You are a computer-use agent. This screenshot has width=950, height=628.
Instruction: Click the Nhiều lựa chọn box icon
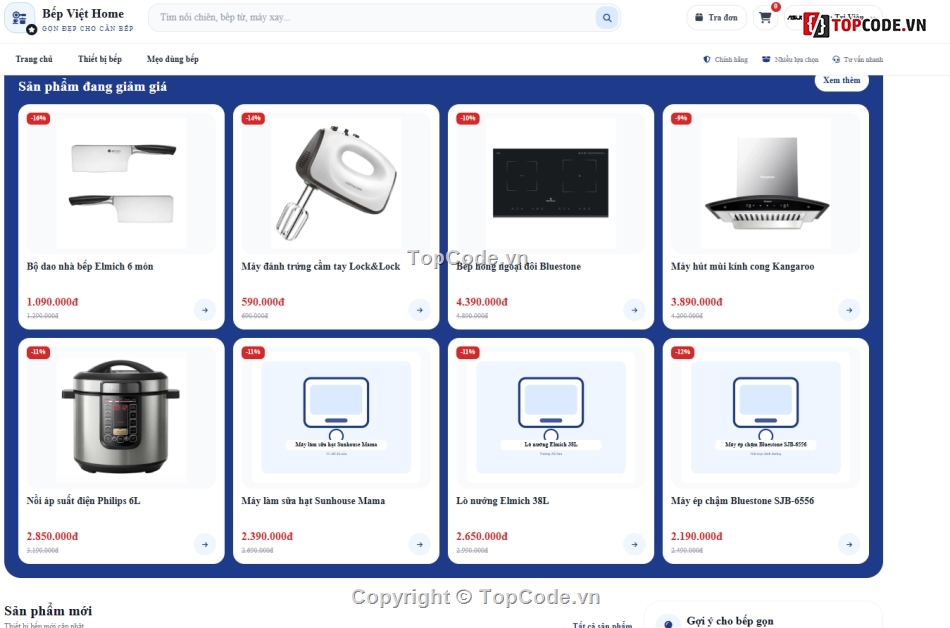pos(766,59)
